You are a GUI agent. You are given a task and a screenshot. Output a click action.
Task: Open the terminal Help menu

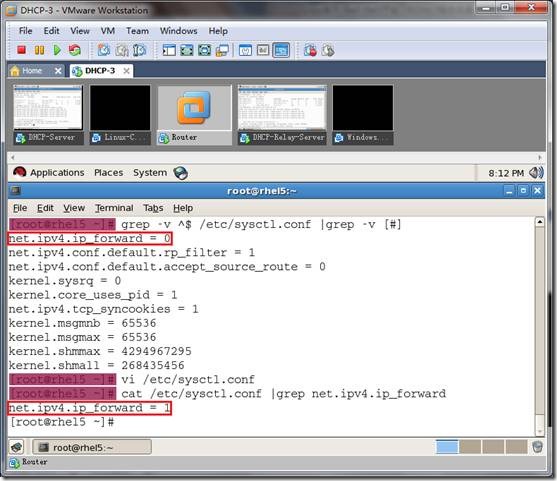183,208
